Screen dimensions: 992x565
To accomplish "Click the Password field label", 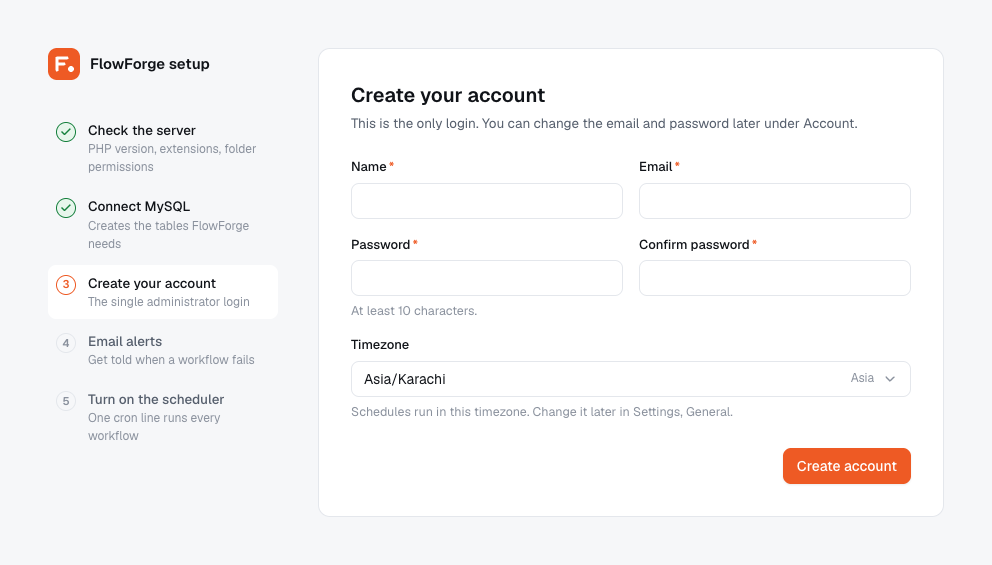I will tap(380, 245).
